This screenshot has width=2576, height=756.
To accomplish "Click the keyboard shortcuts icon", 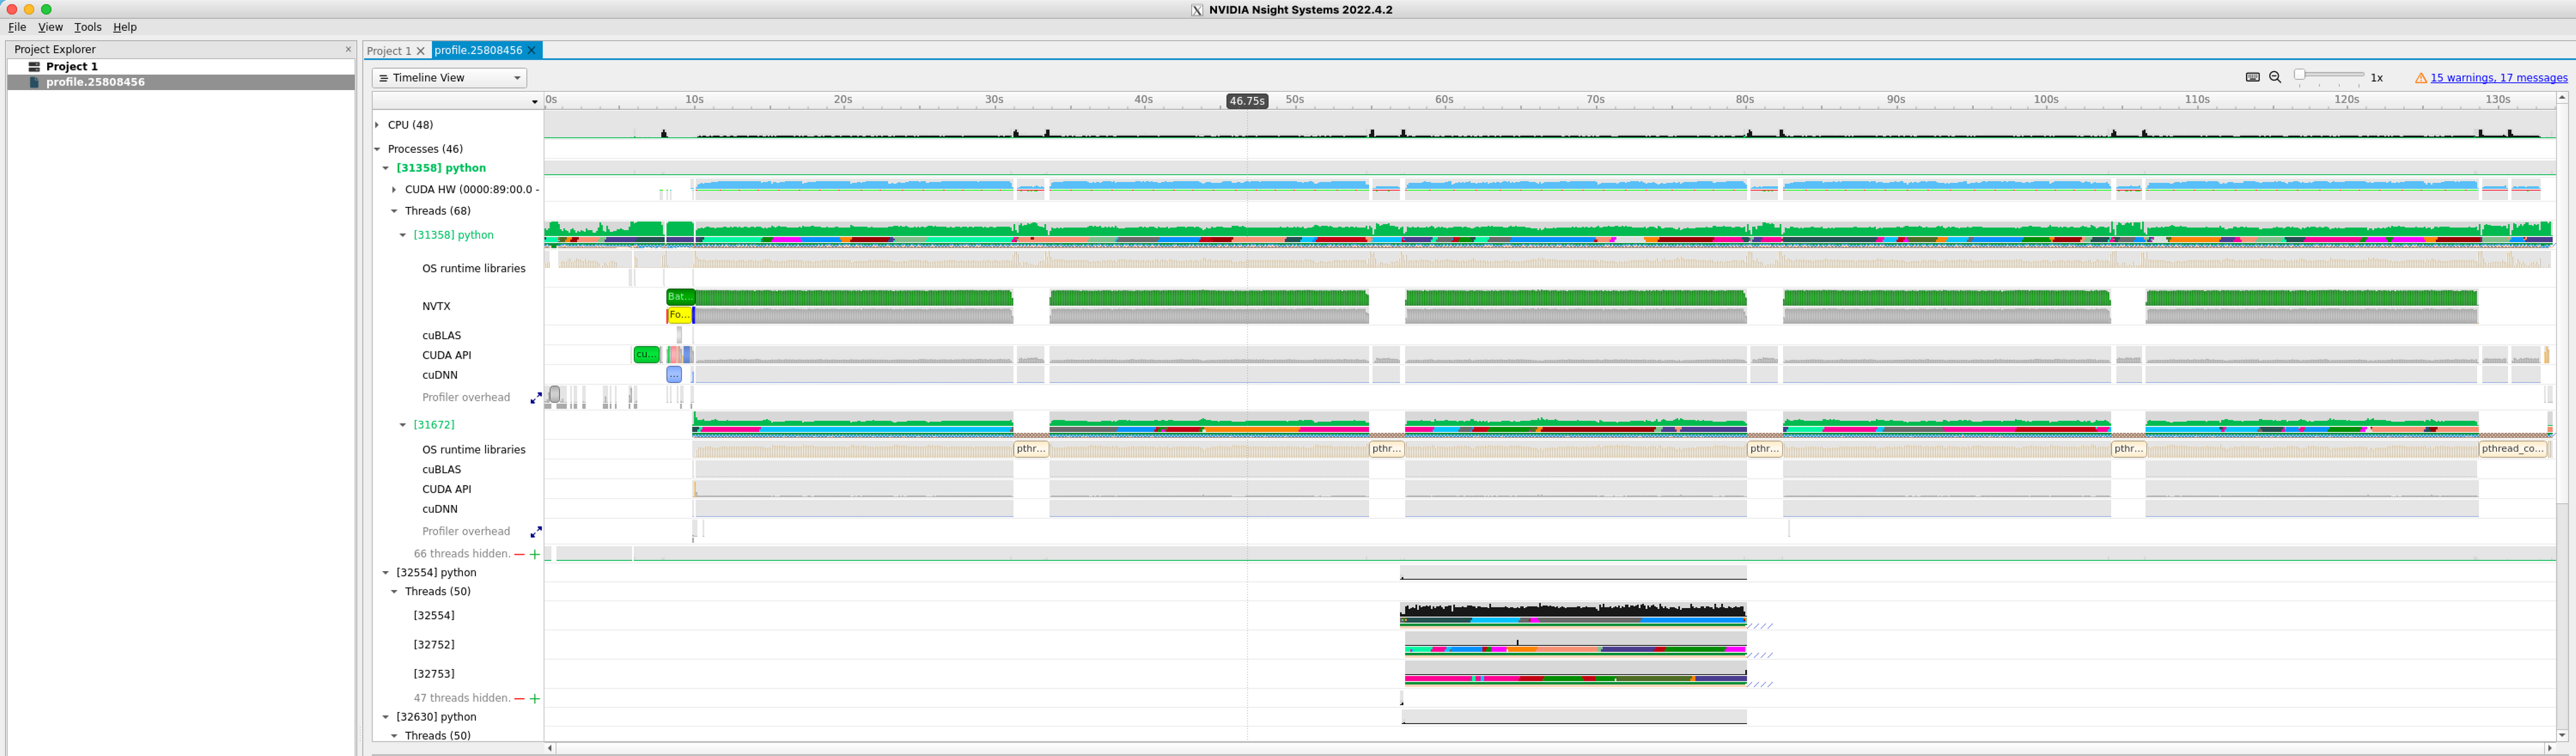I will tap(2252, 77).
